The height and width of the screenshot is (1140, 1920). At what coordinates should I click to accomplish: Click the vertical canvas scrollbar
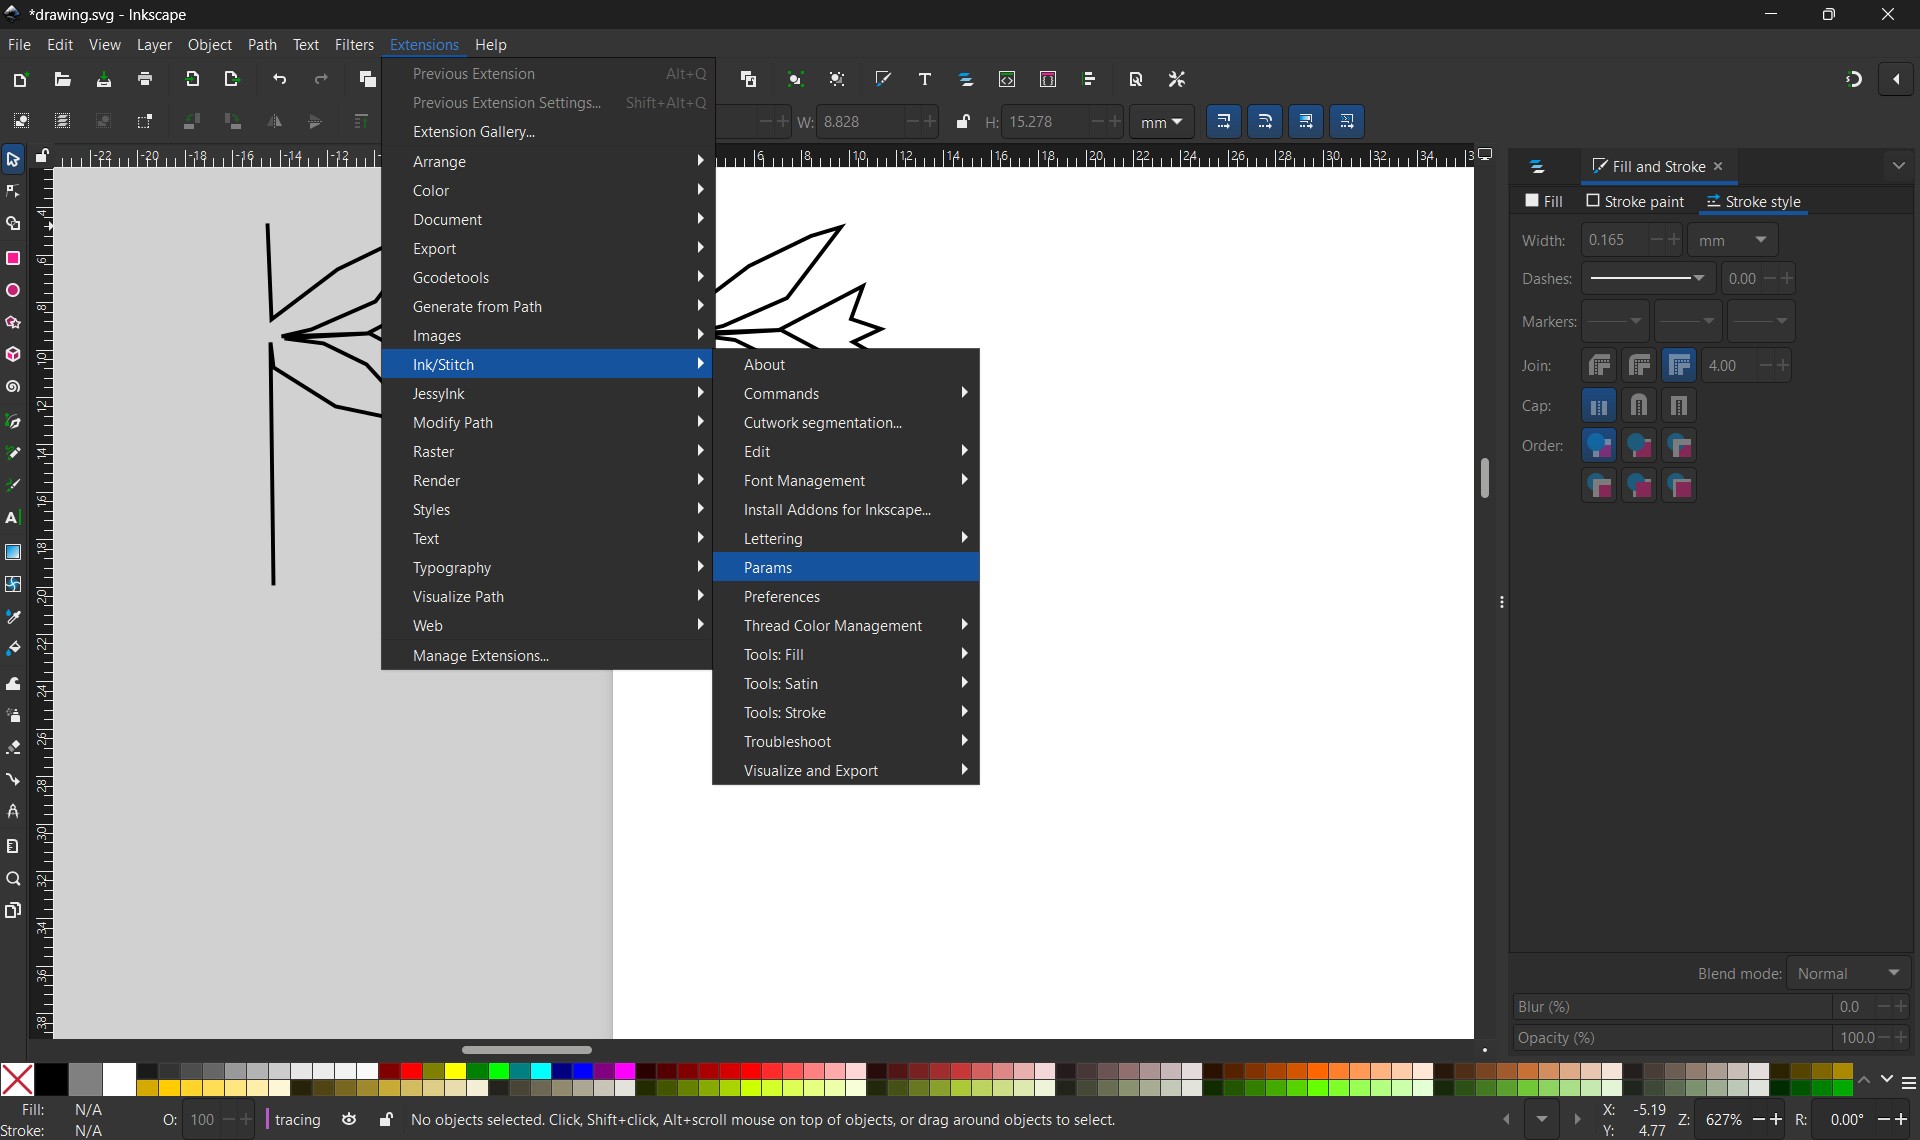tap(1485, 478)
